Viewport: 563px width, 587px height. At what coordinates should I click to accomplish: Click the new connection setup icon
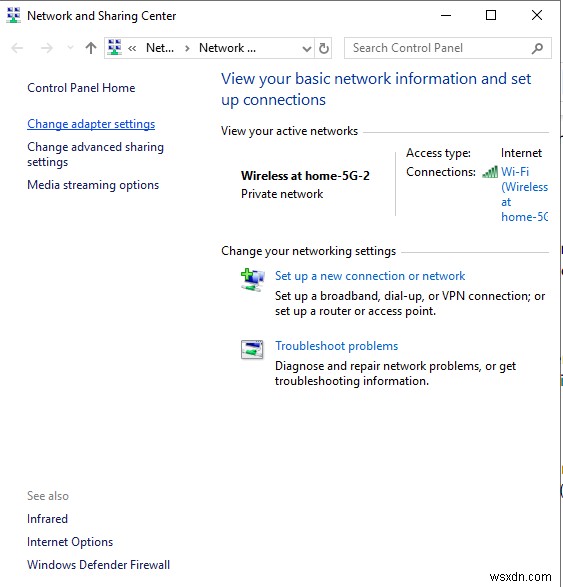[x=253, y=280]
